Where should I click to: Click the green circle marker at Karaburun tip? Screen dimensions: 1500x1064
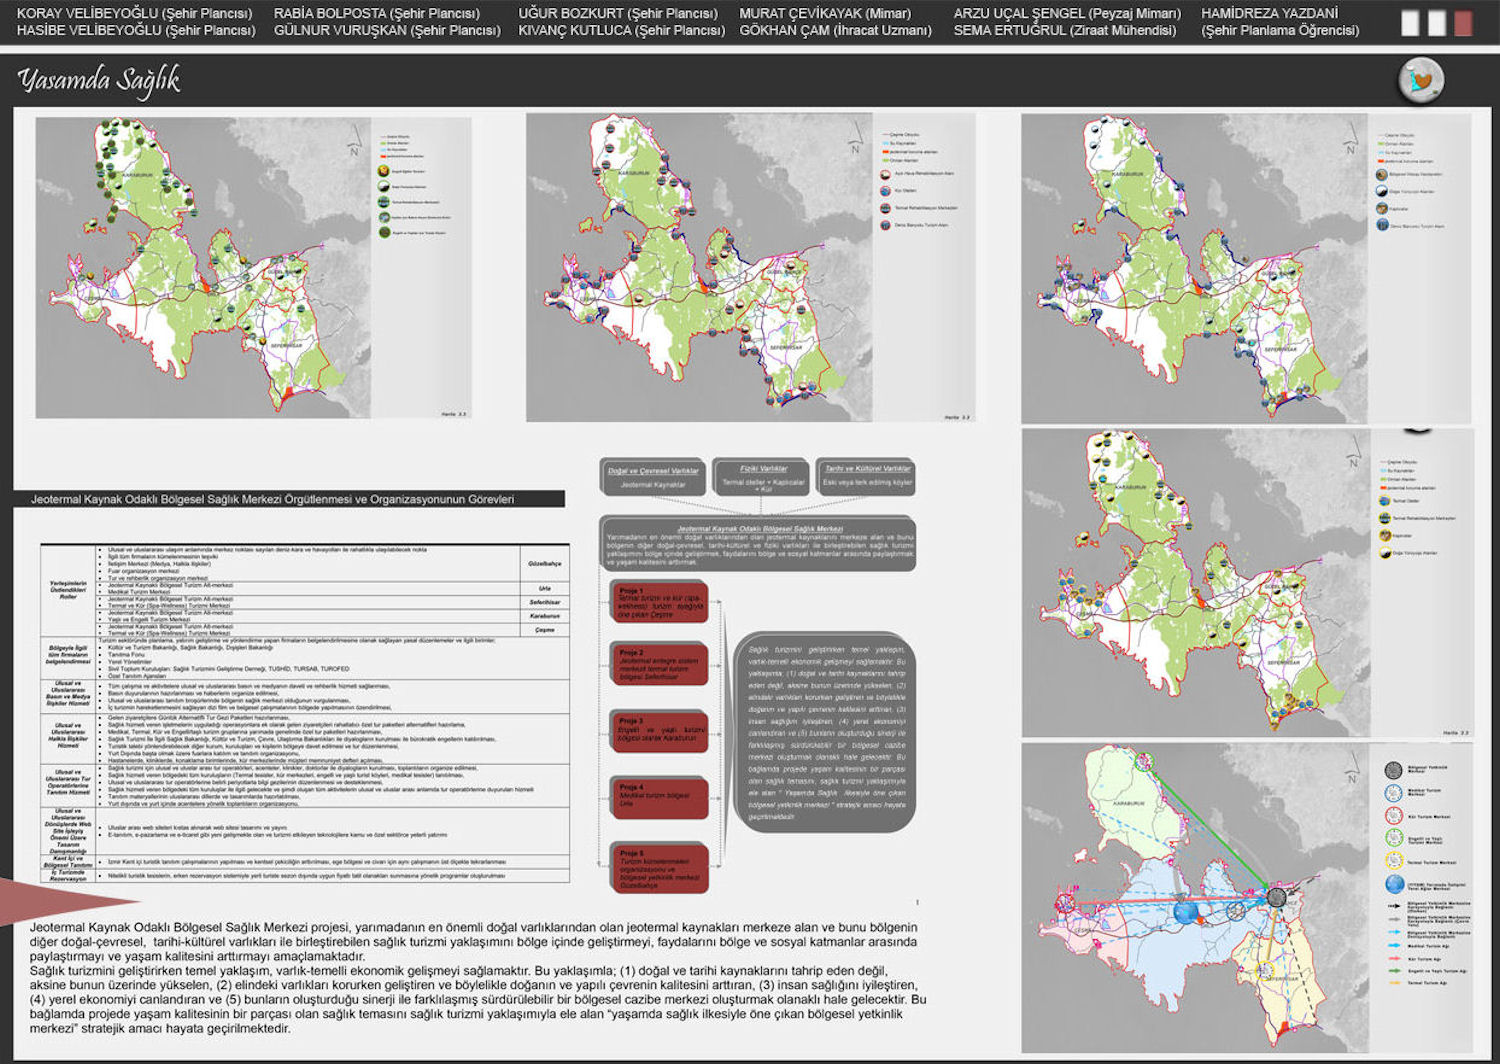point(1145,761)
